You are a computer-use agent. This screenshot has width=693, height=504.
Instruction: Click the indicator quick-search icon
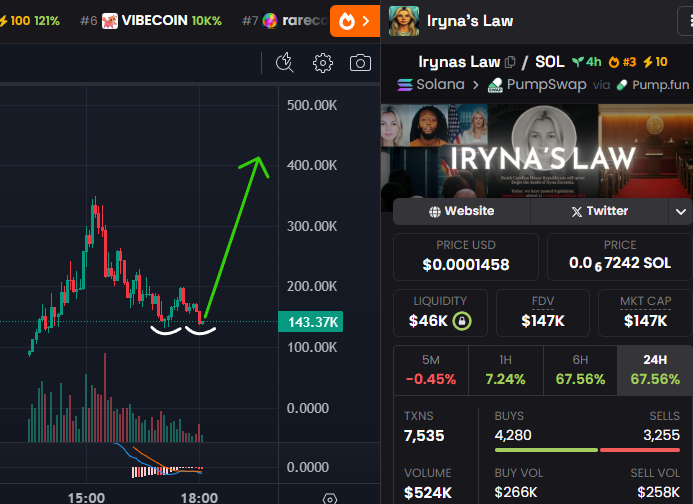[x=284, y=63]
